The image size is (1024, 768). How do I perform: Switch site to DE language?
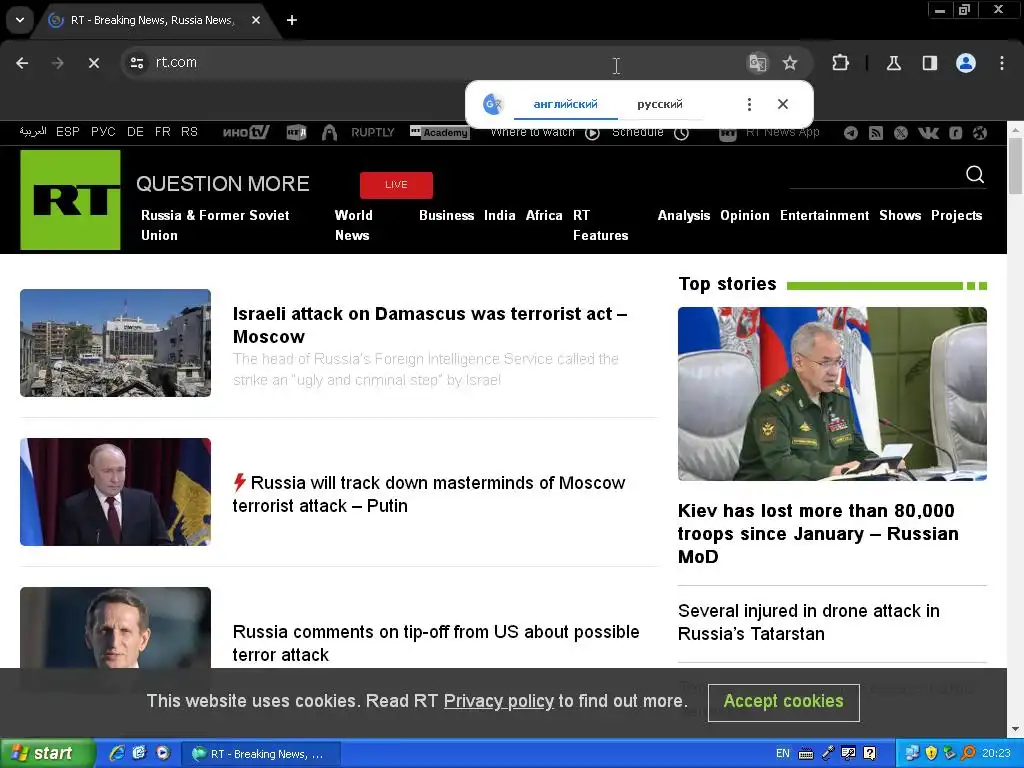[135, 132]
